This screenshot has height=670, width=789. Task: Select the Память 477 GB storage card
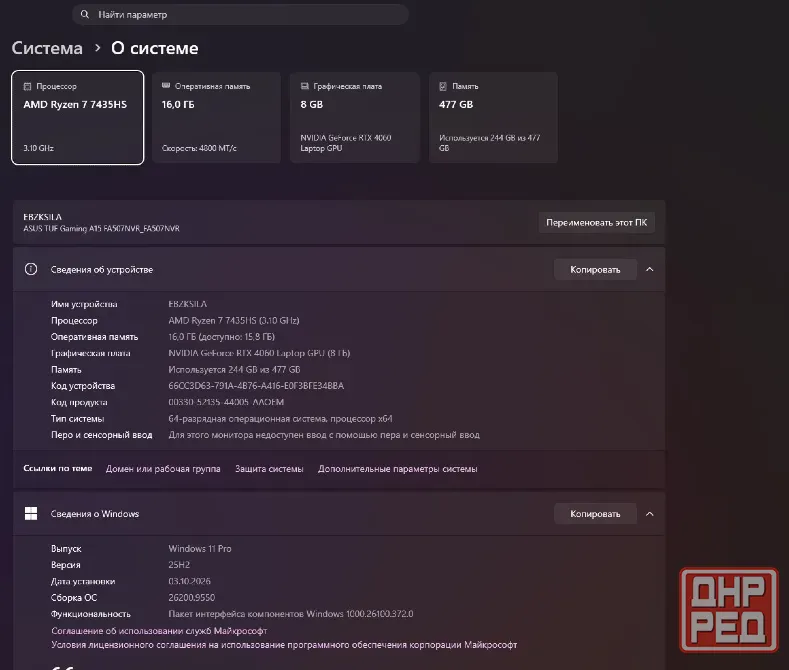(493, 117)
